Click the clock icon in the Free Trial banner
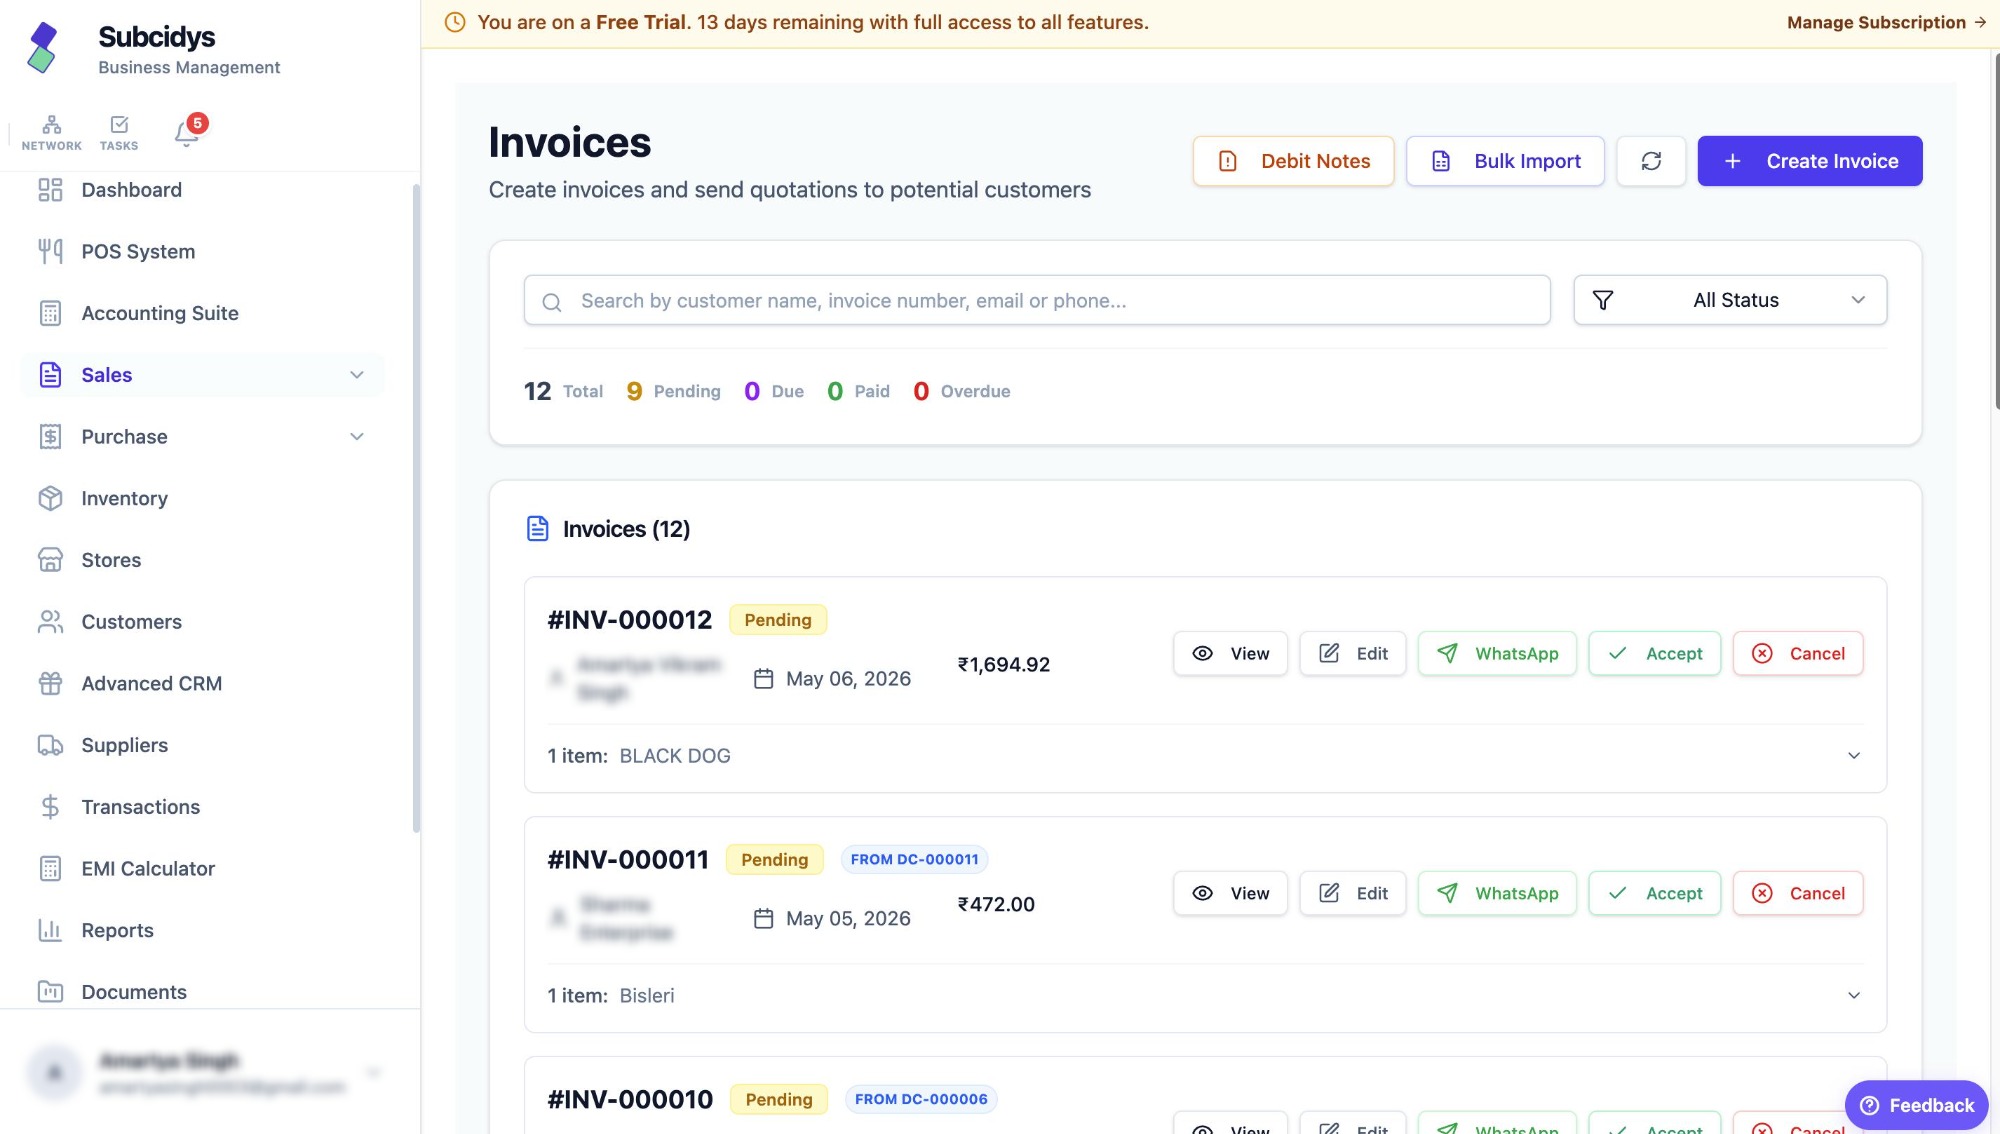The image size is (2000, 1134). pos(455,22)
